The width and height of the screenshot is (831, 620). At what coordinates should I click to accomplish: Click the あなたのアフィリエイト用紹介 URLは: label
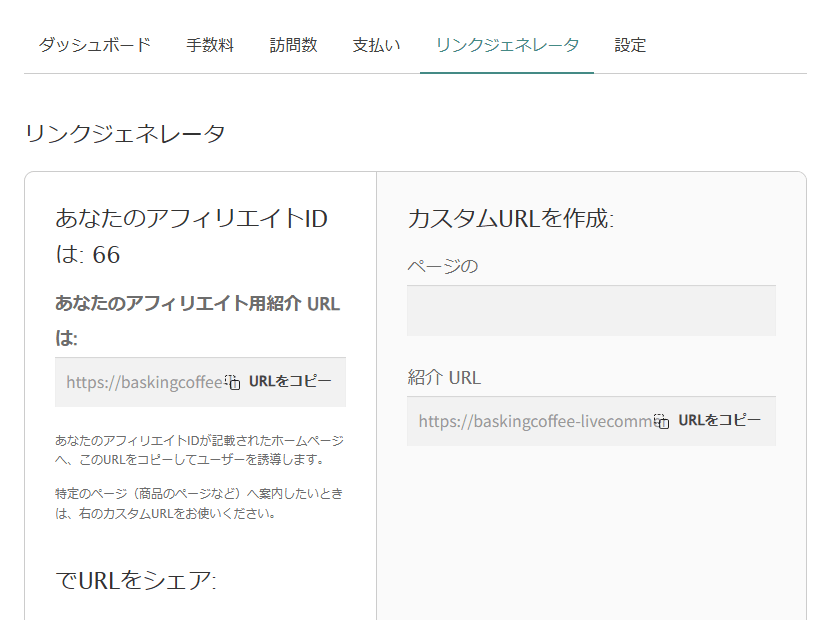point(198,321)
